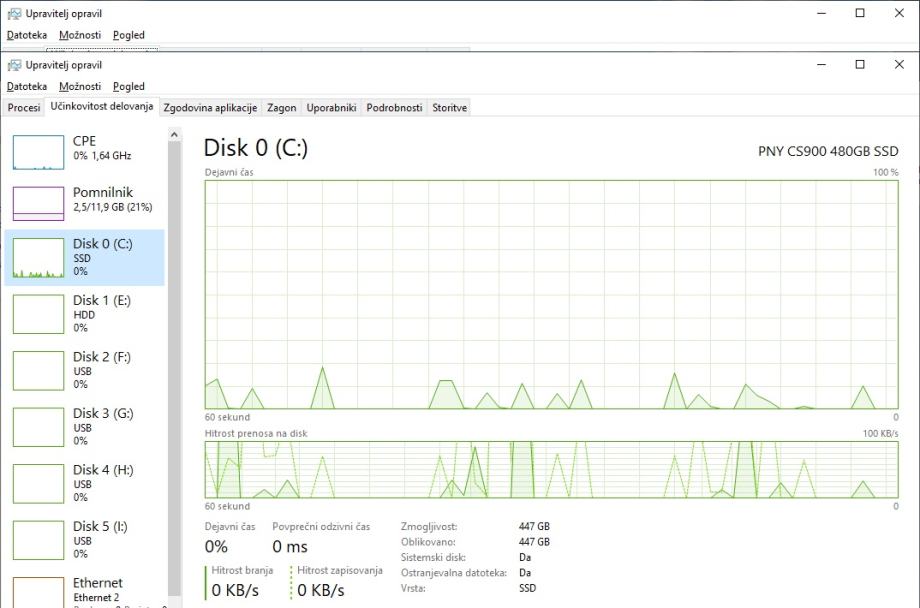
Task: Switch to the Procesi tab
Action: (x=24, y=108)
